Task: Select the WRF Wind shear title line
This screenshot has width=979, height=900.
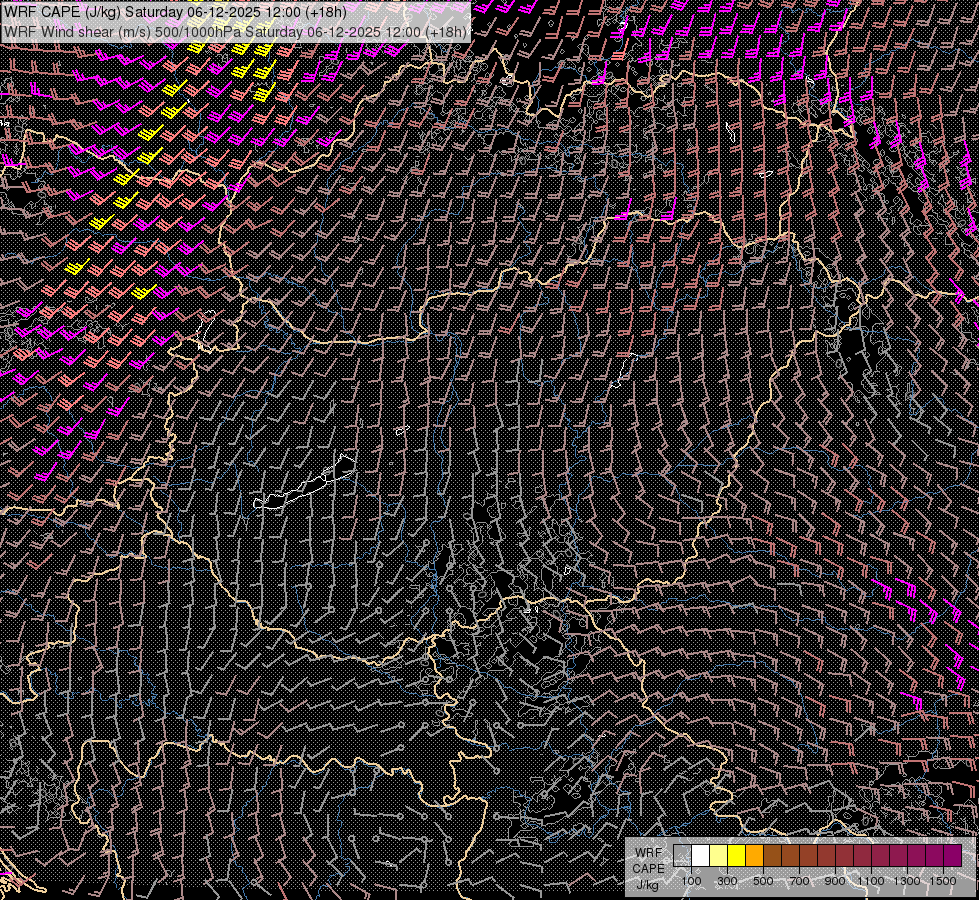Action: coord(235,32)
